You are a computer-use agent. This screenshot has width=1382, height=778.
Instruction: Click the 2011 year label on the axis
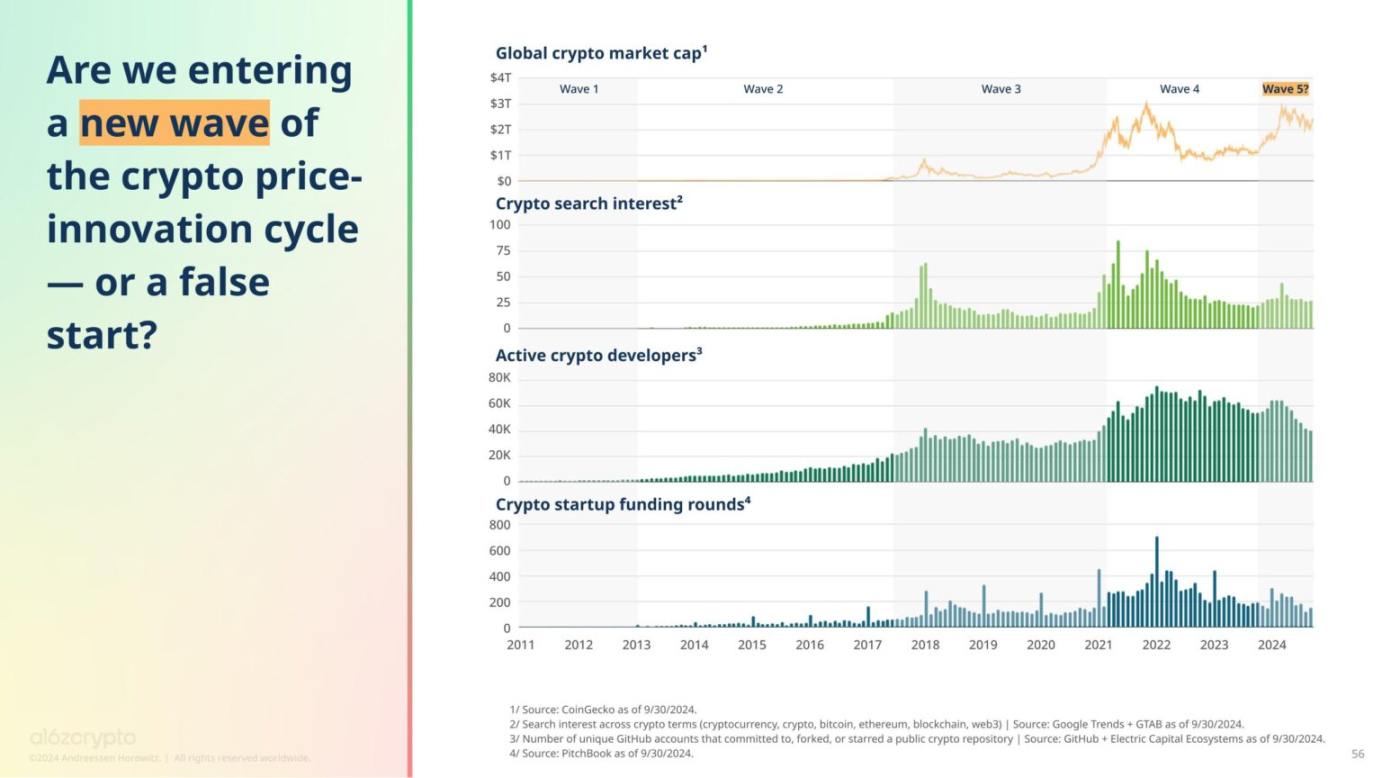tap(520, 645)
